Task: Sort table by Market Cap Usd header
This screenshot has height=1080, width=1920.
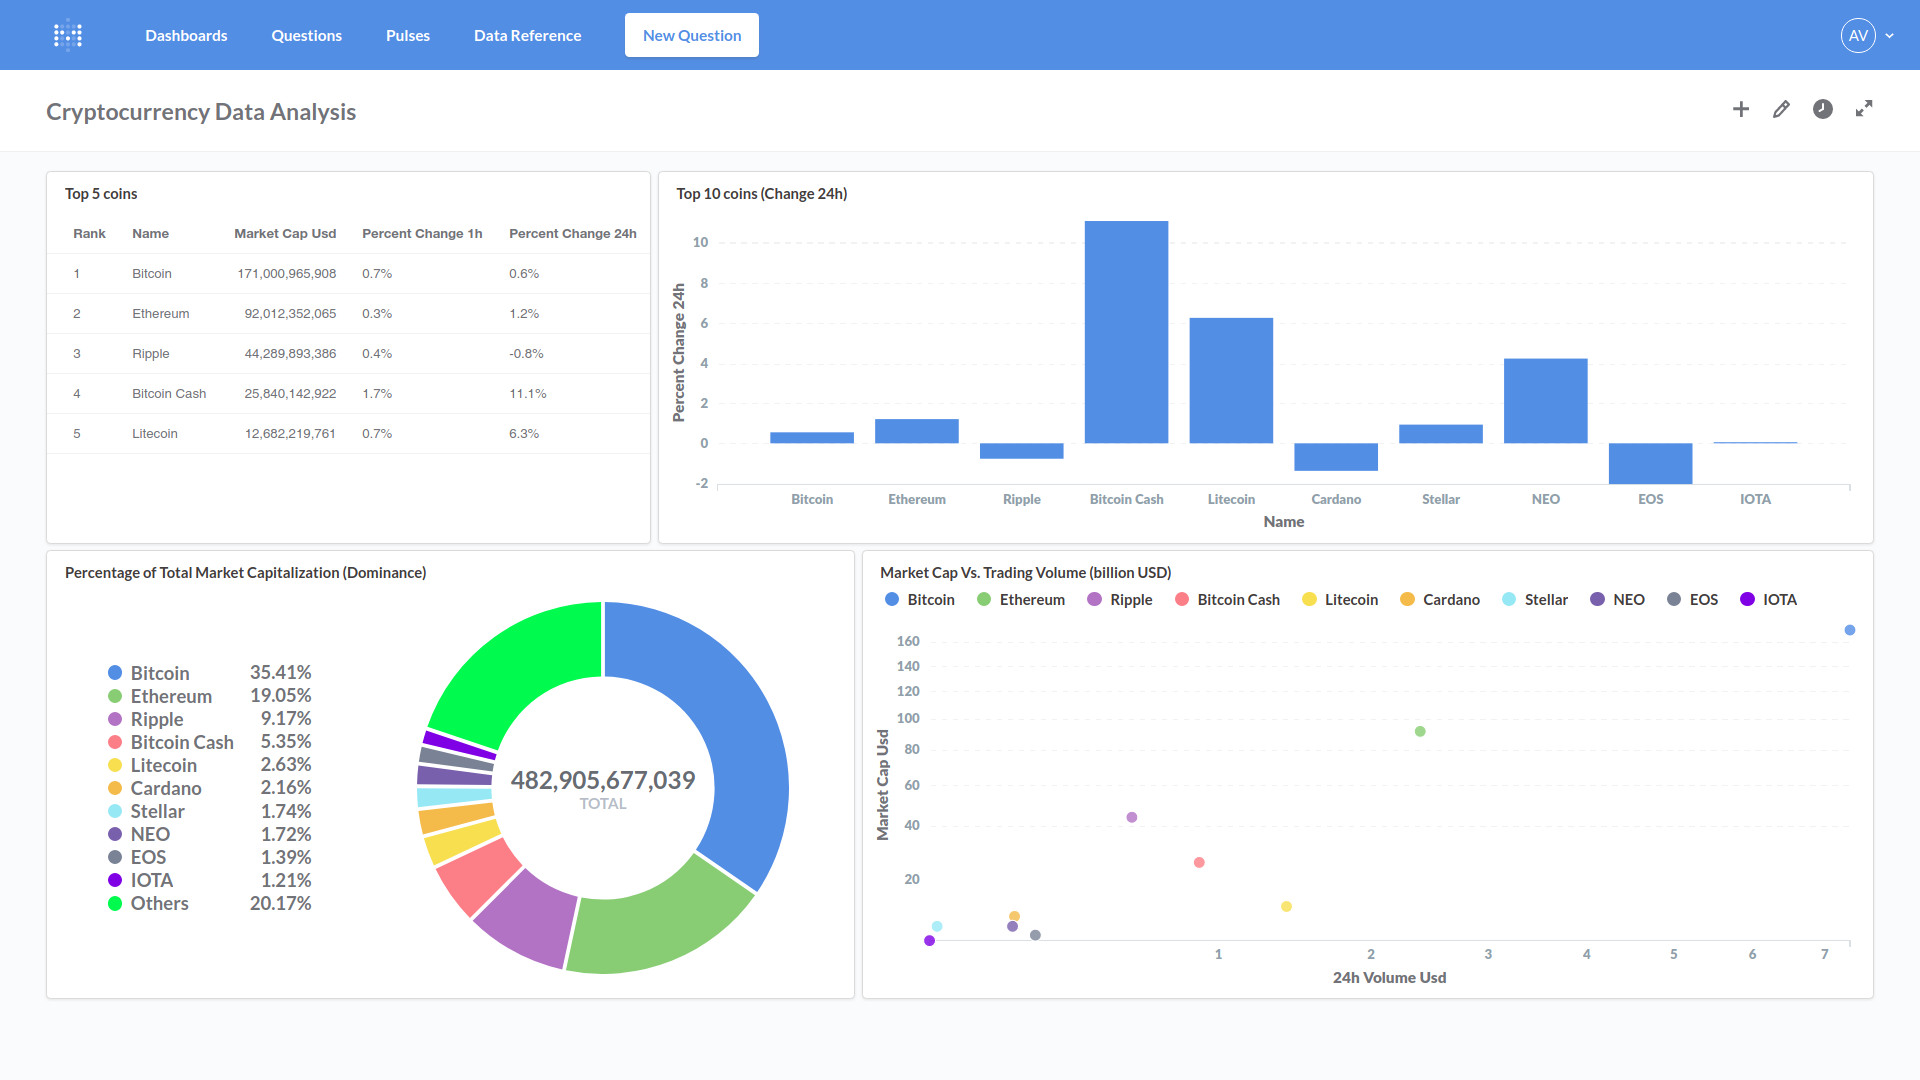Action: 285,234
